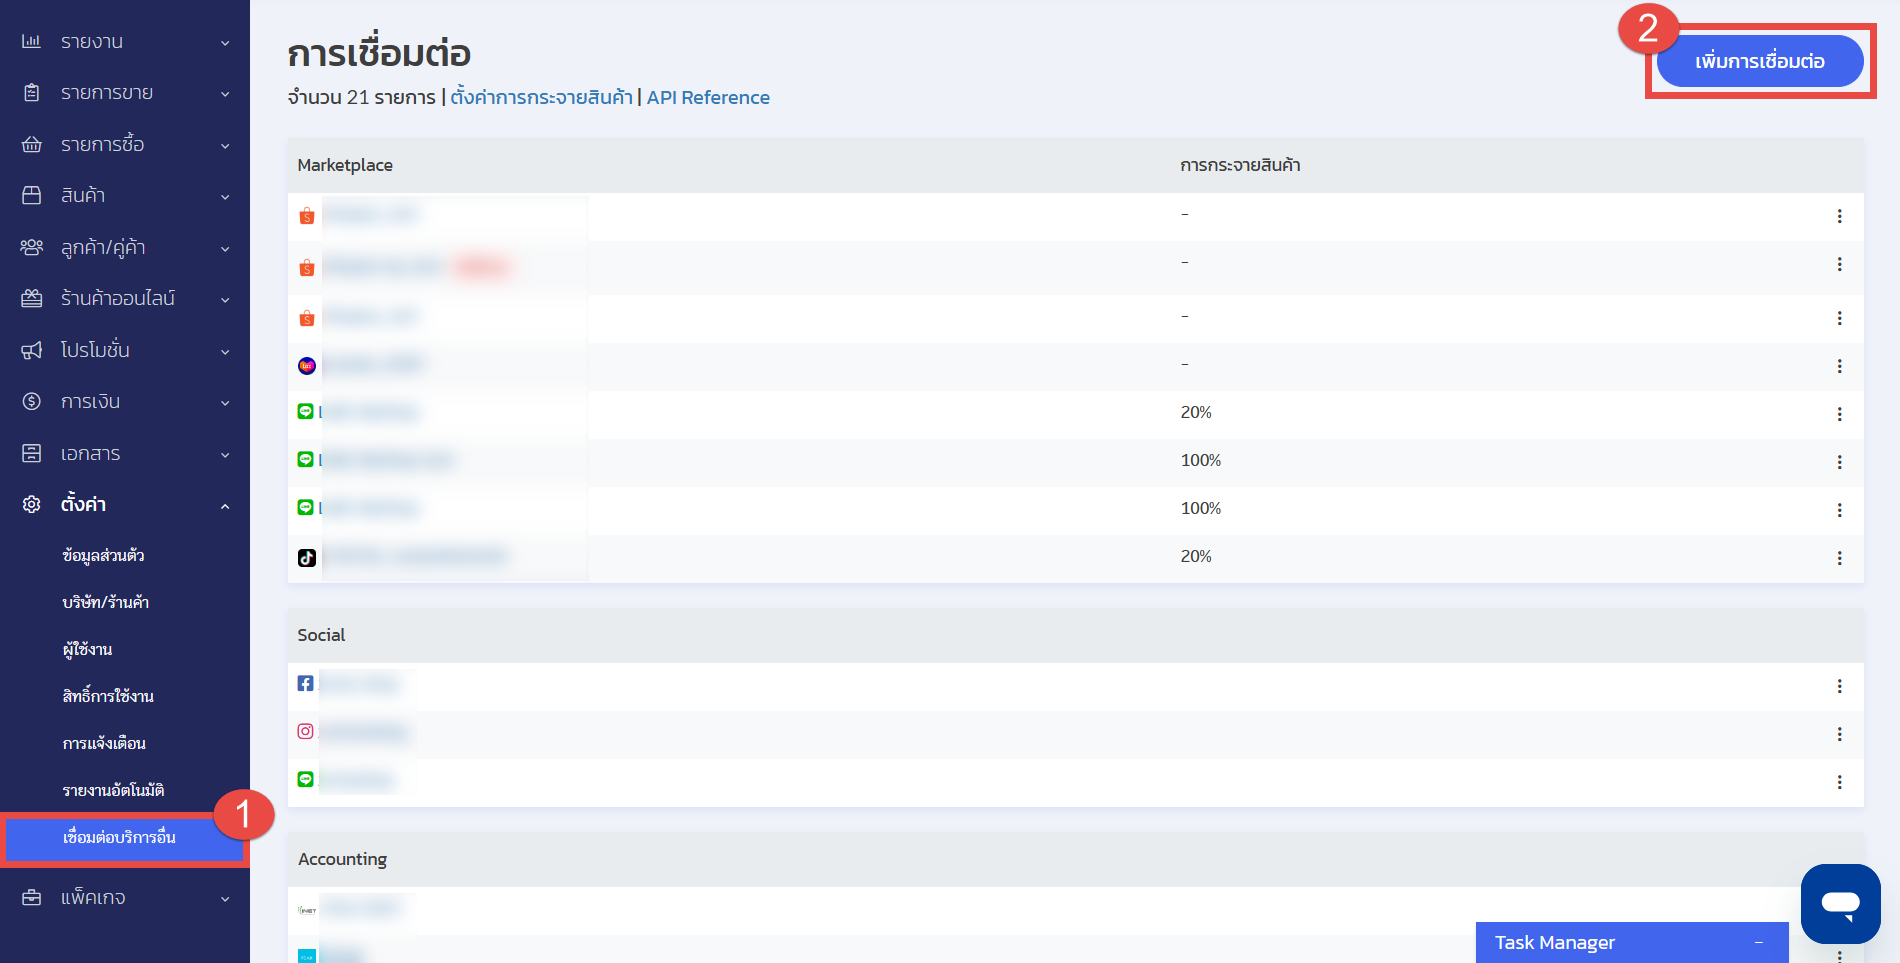
Task: Click the chat support bubble icon
Action: click(1840, 903)
